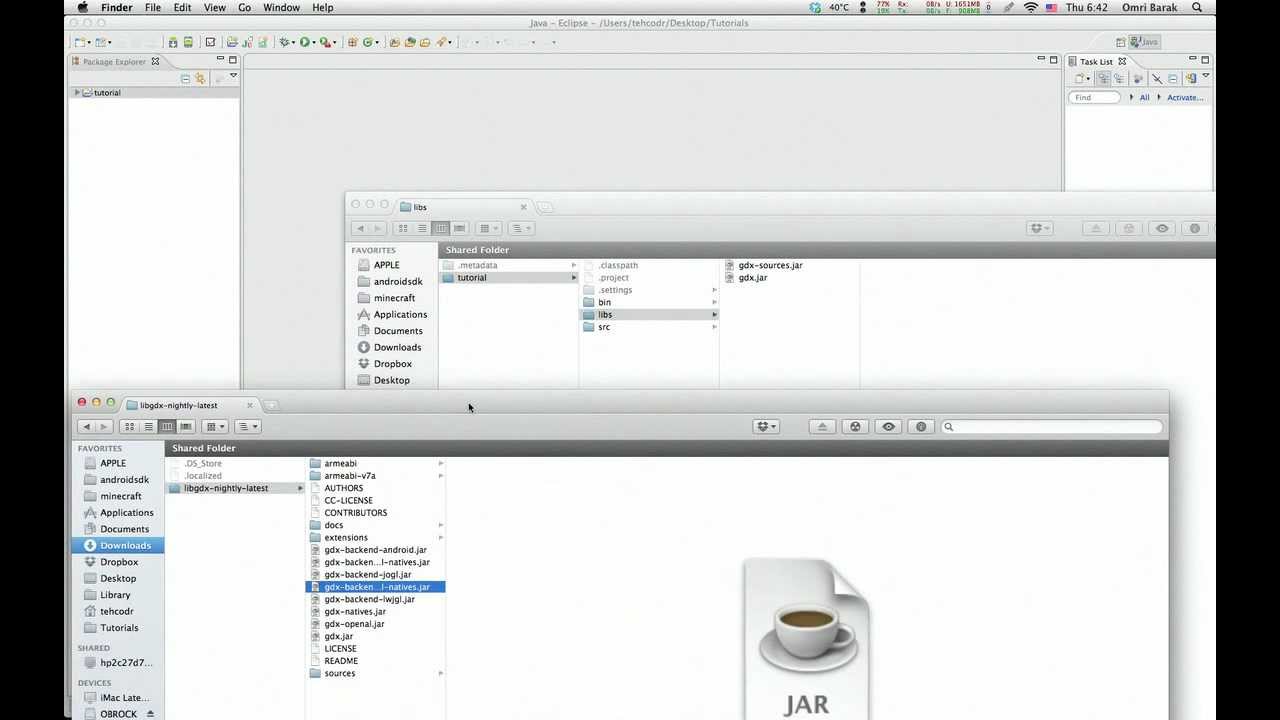Eject the OBROCK device in sidebar

151,714
